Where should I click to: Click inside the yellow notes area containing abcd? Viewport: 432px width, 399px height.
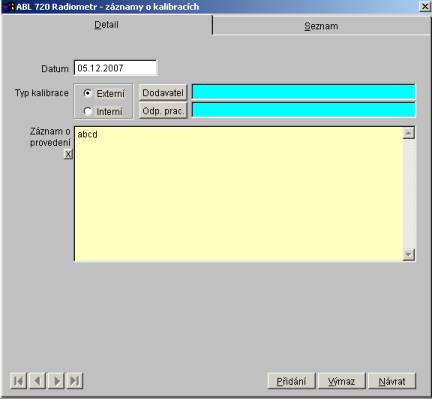[238, 194]
